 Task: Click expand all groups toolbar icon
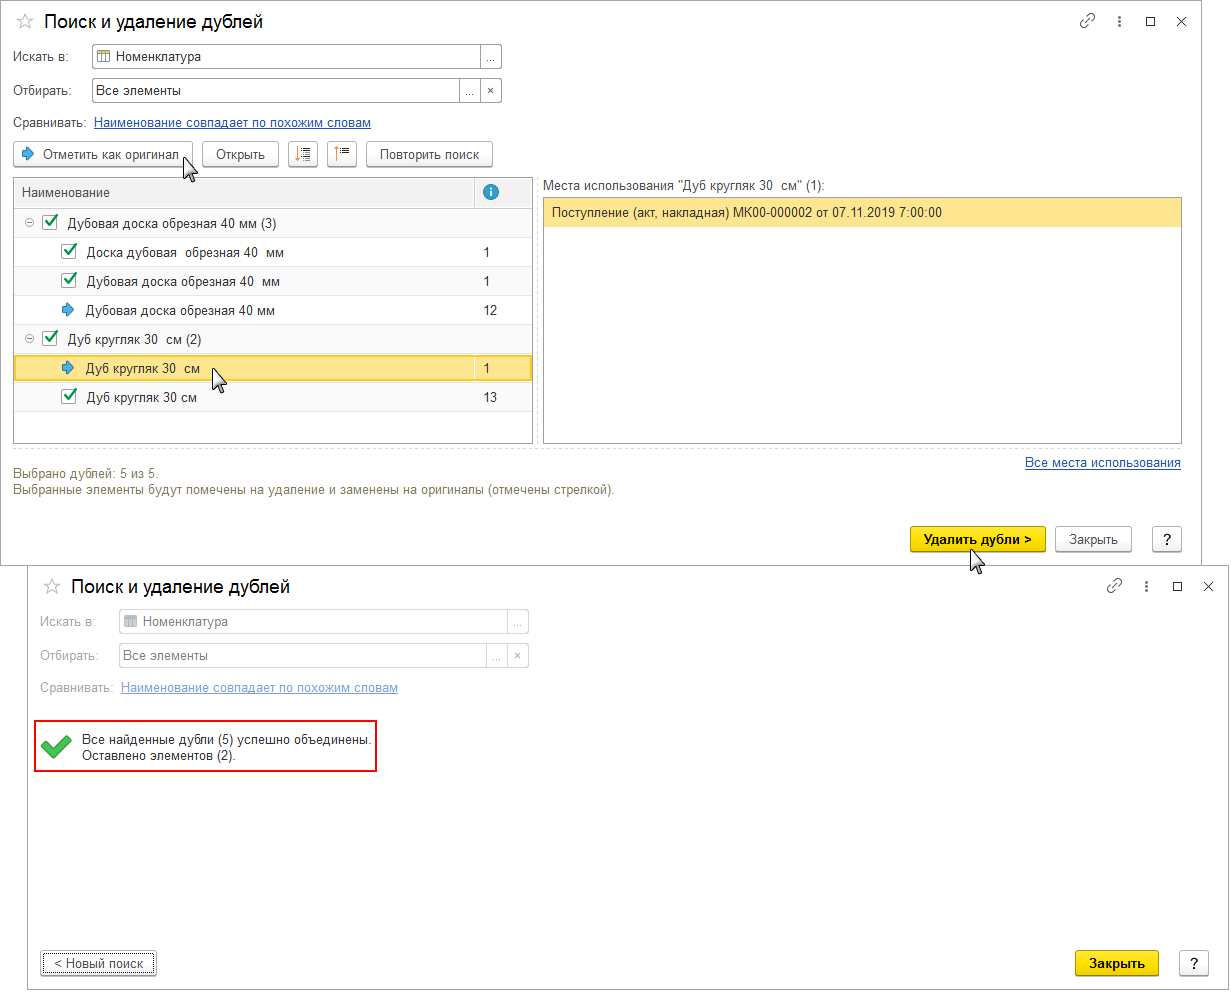click(x=303, y=154)
